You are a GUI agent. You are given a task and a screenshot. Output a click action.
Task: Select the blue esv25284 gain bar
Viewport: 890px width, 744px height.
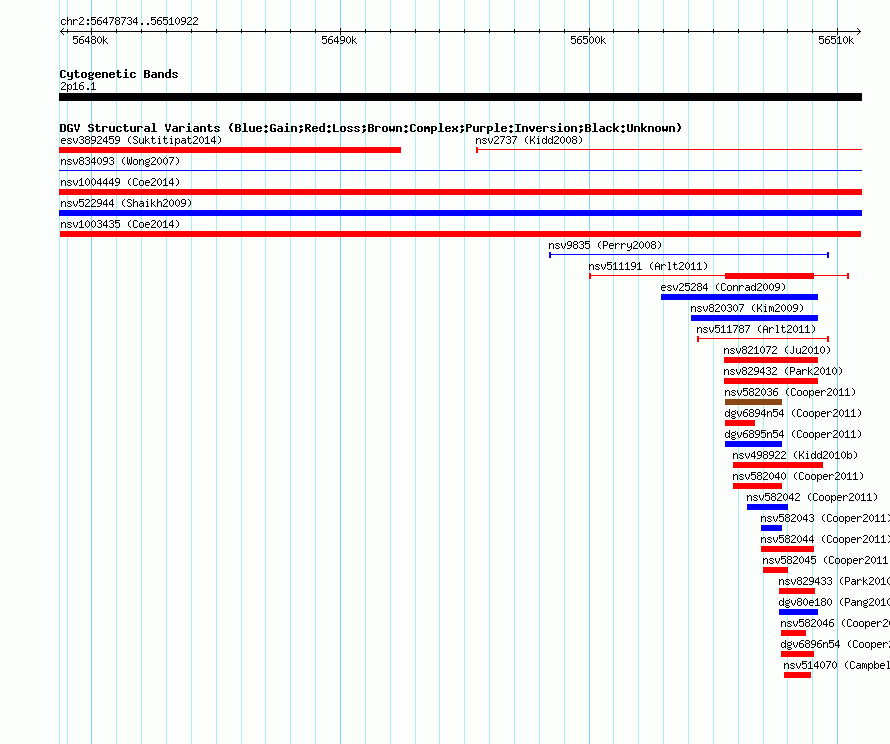tap(740, 297)
